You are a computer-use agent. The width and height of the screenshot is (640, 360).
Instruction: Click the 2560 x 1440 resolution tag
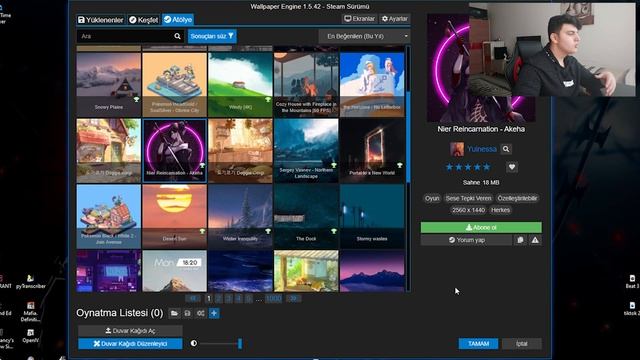[x=468, y=210]
